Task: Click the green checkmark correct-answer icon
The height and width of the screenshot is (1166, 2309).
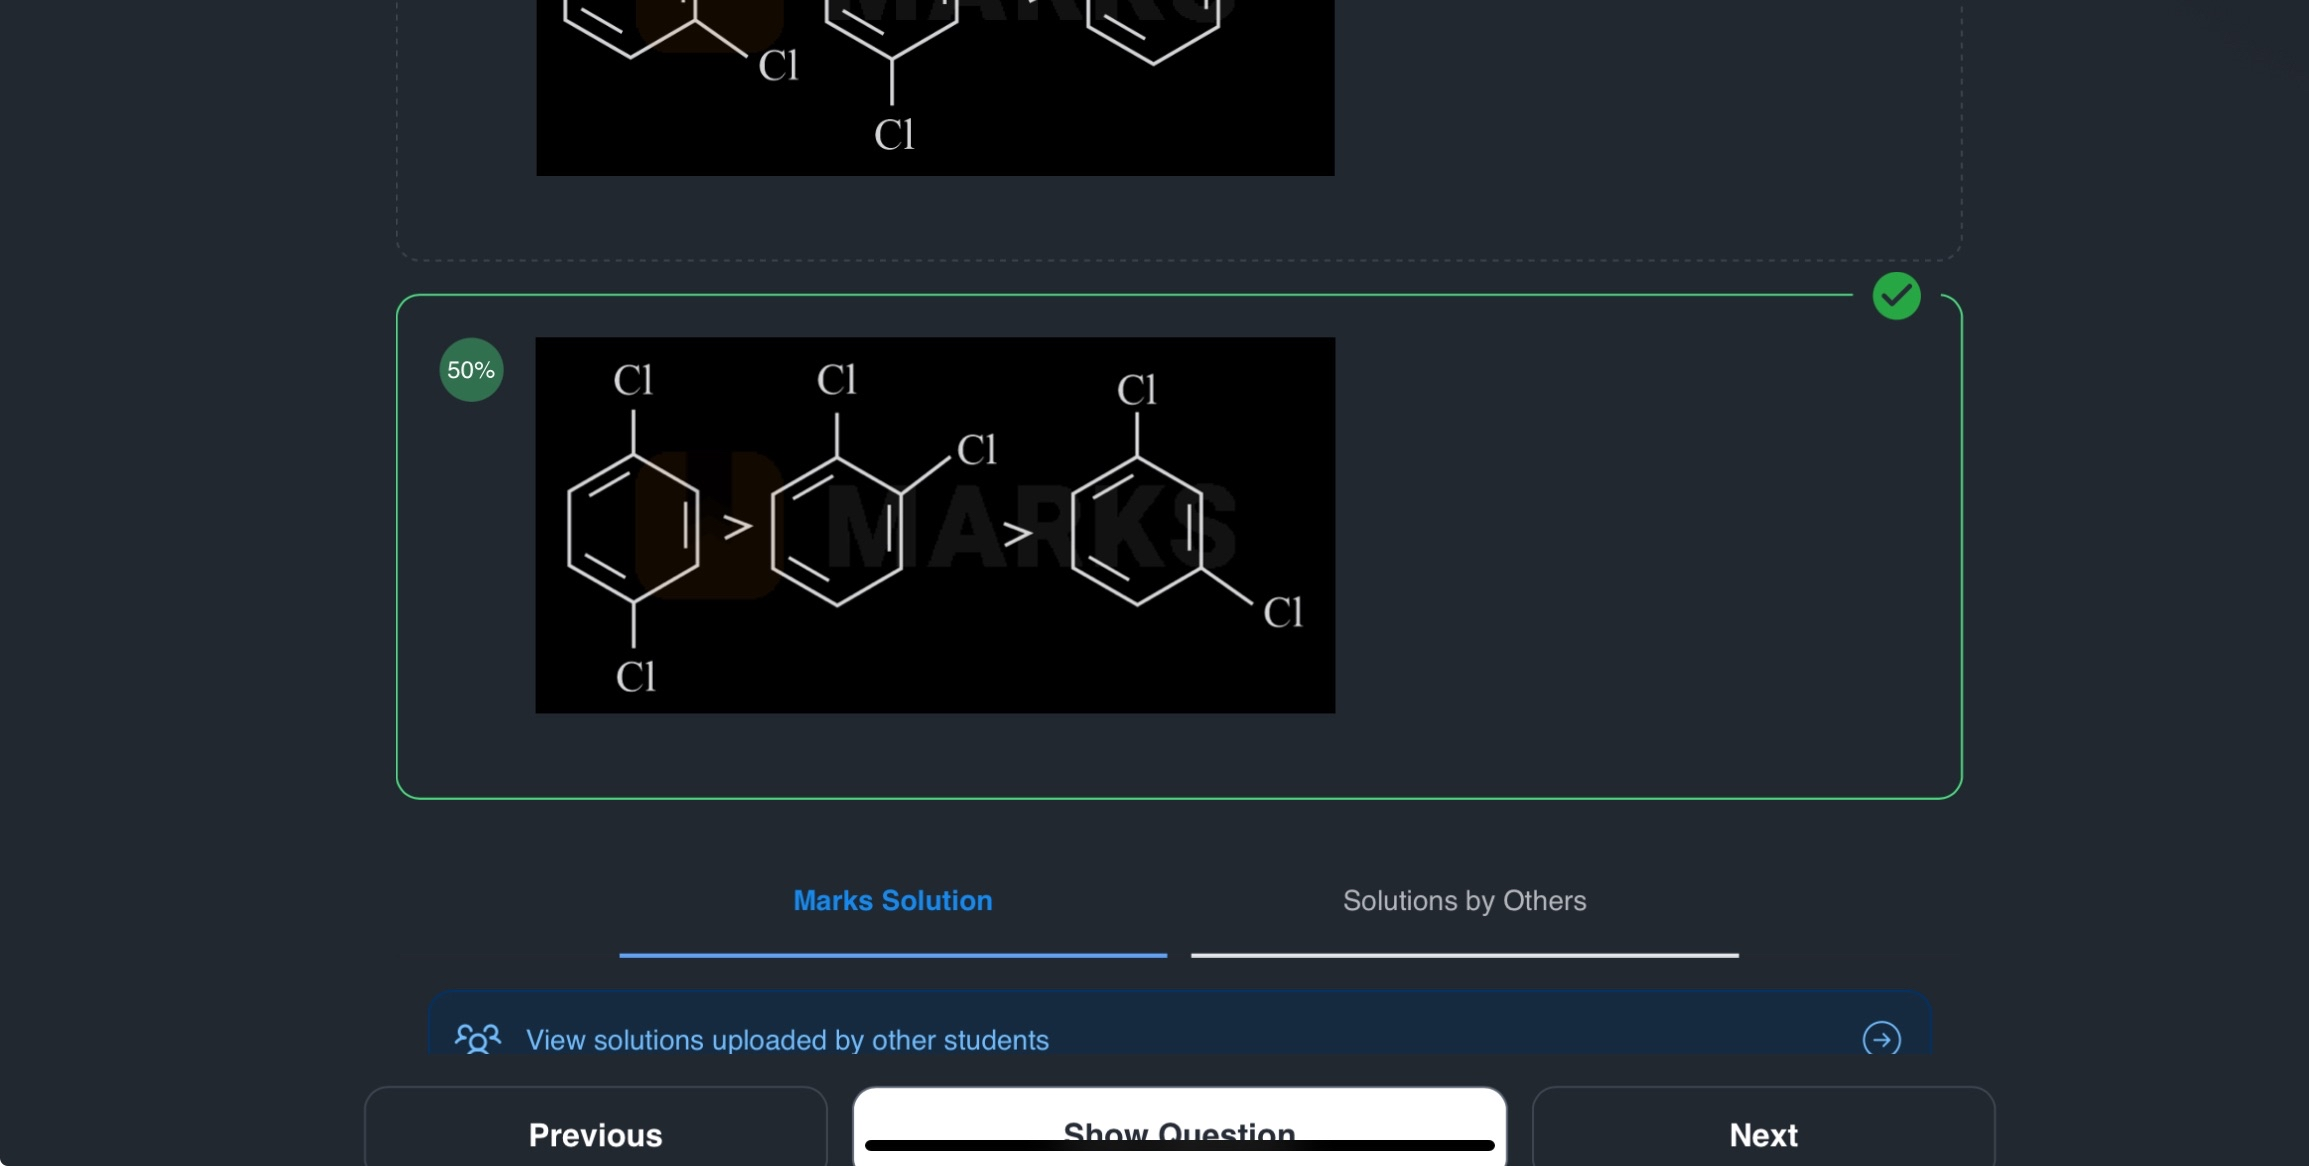Action: click(x=1896, y=296)
